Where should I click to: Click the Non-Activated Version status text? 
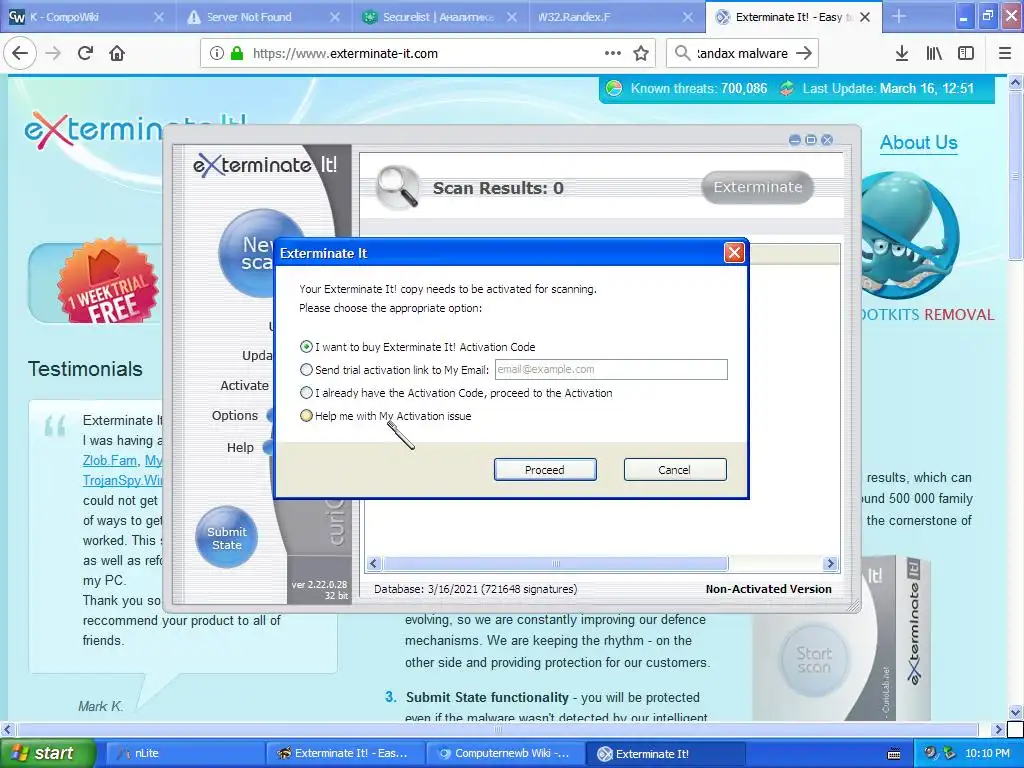tap(768, 589)
